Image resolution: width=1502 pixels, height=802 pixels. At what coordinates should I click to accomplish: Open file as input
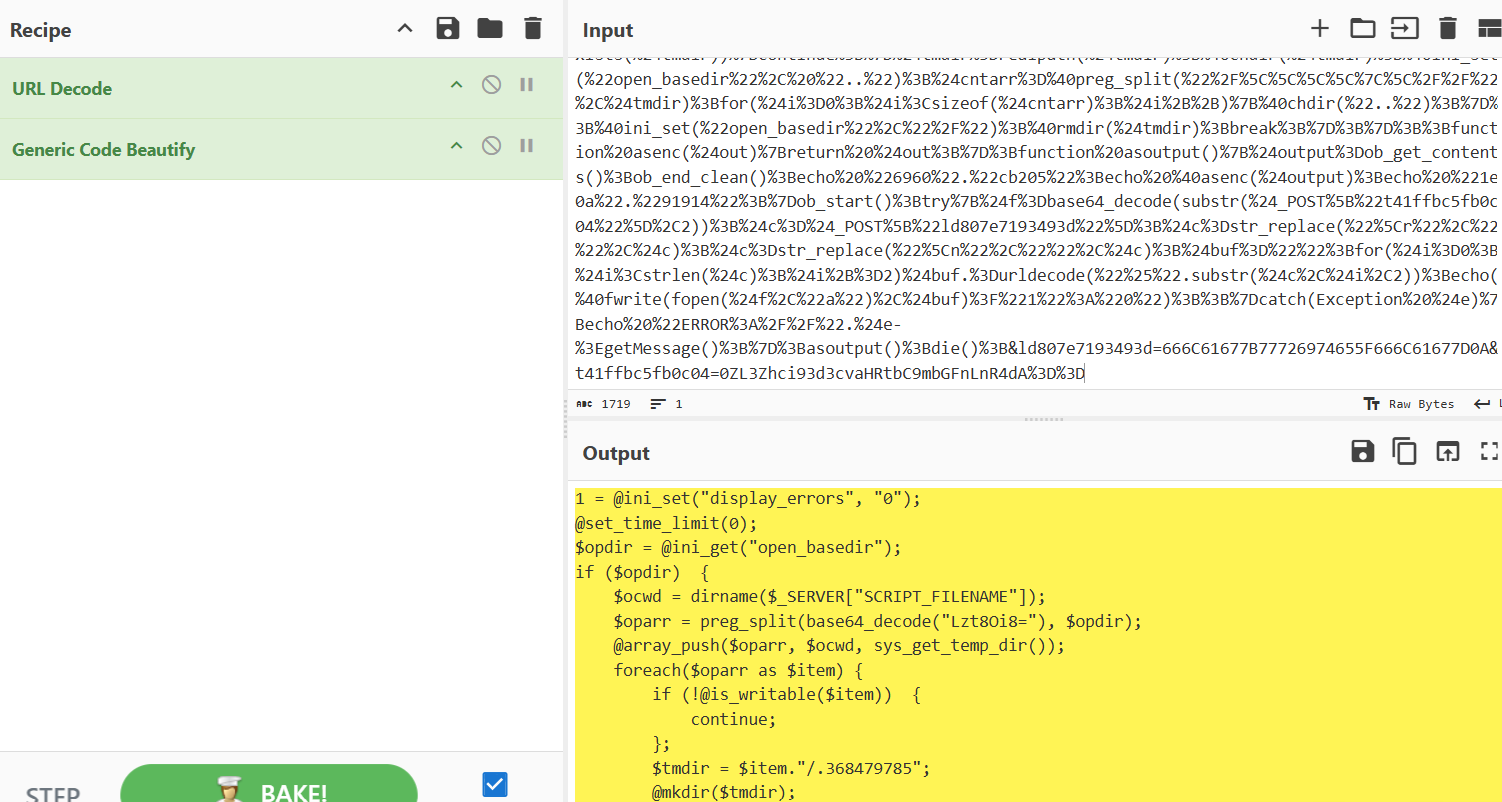pyautogui.click(x=1405, y=28)
